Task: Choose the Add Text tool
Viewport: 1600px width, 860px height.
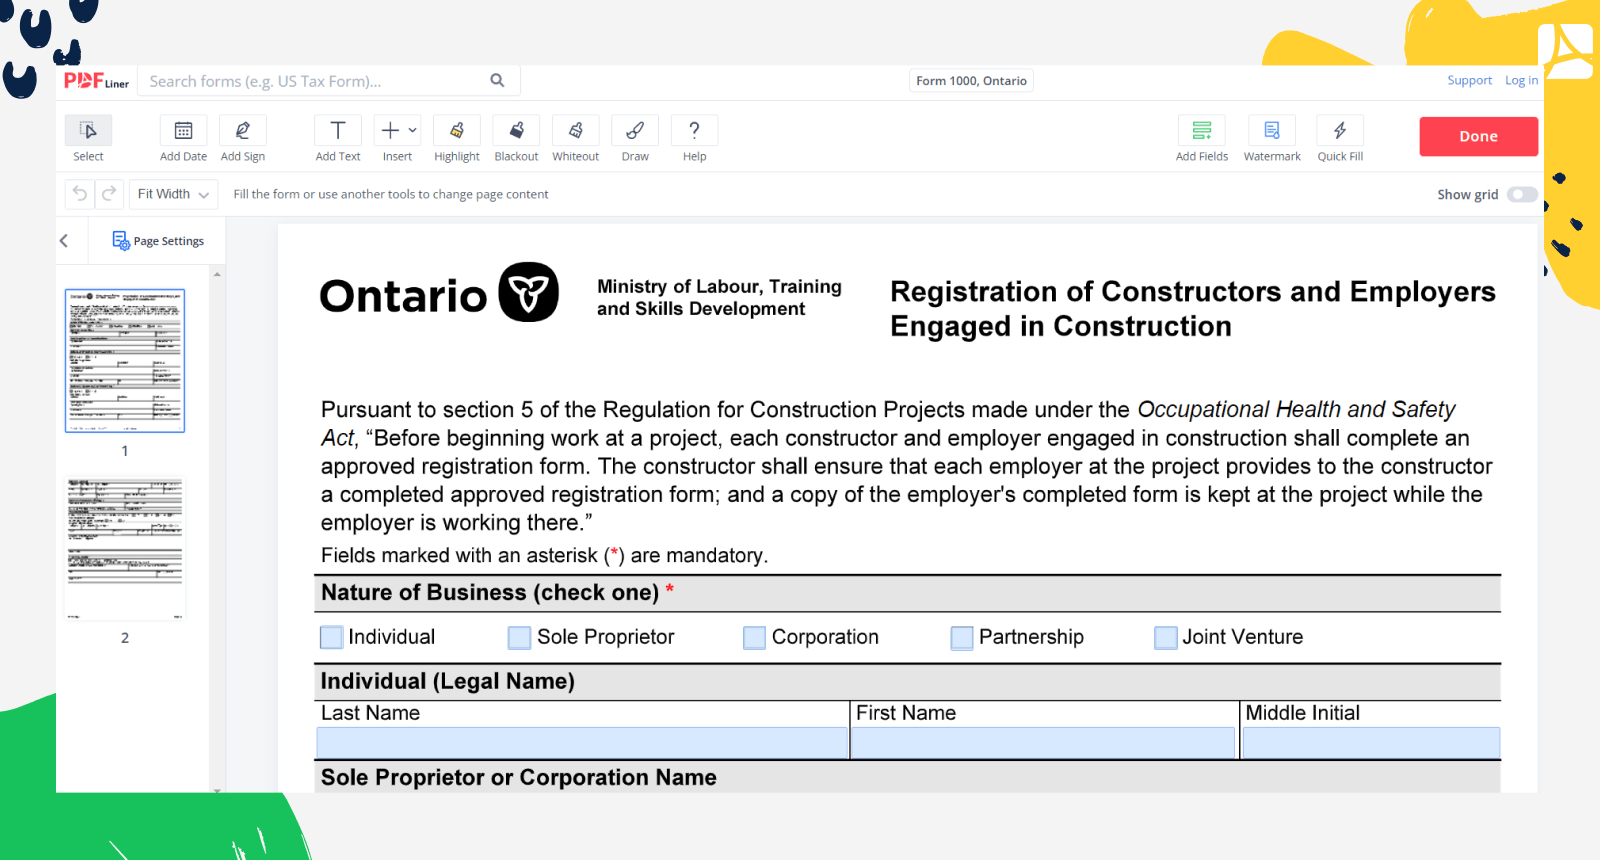Action: pyautogui.click(x=338, y=131)
